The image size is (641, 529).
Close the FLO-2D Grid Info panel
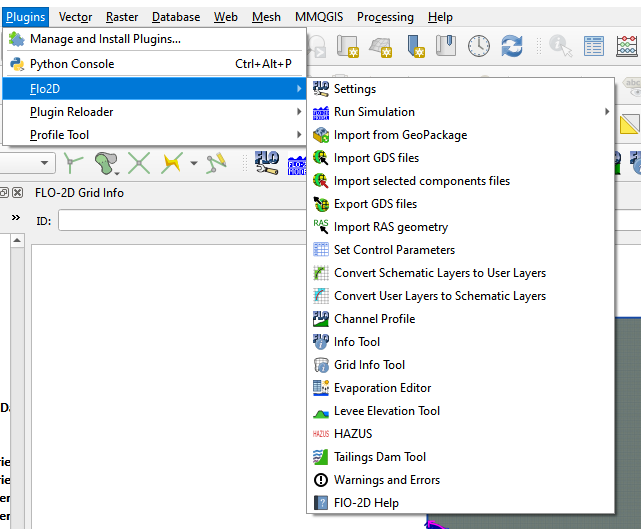(x=18, y=192)
